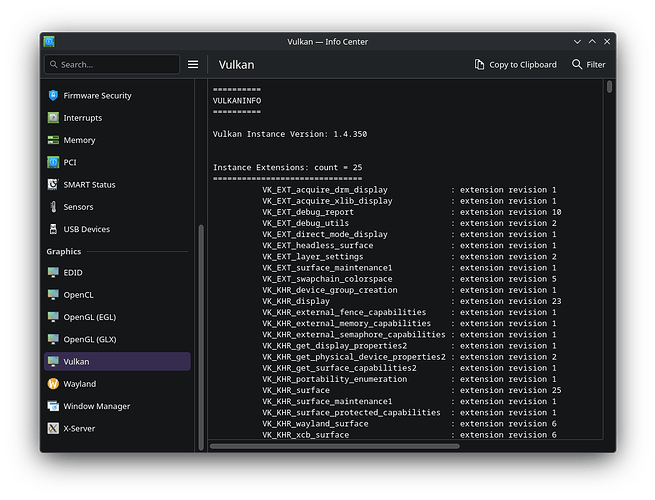Image resolution: width=655 pixels, height=500 pixels.
Task: Click the Sensors thermometer icon
Action: pyautogui.click(x=53, y=207)
